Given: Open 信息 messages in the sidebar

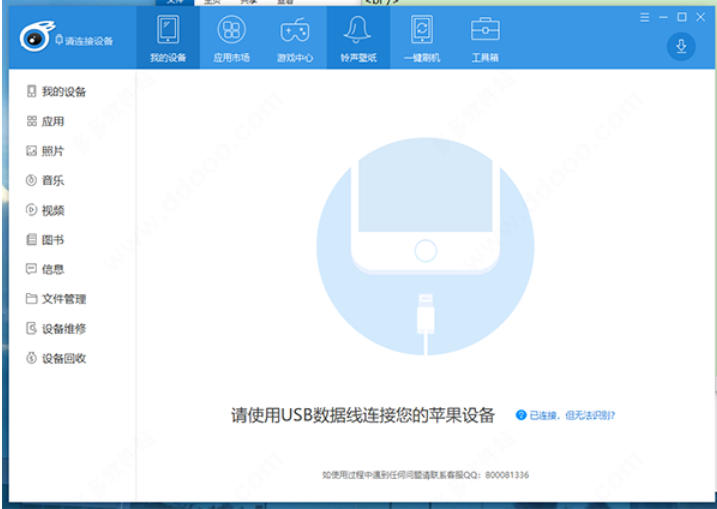Looking at the screenshot, I should click(x=45, y=269).
